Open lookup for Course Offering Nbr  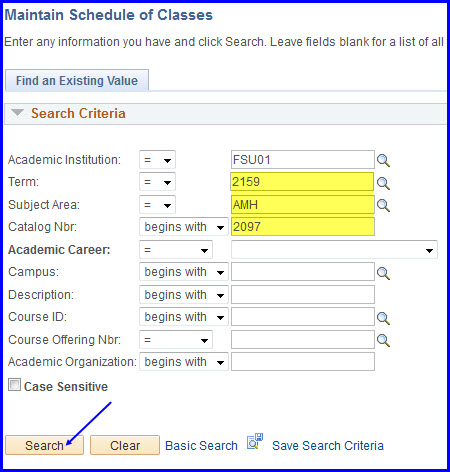(383, 340)
